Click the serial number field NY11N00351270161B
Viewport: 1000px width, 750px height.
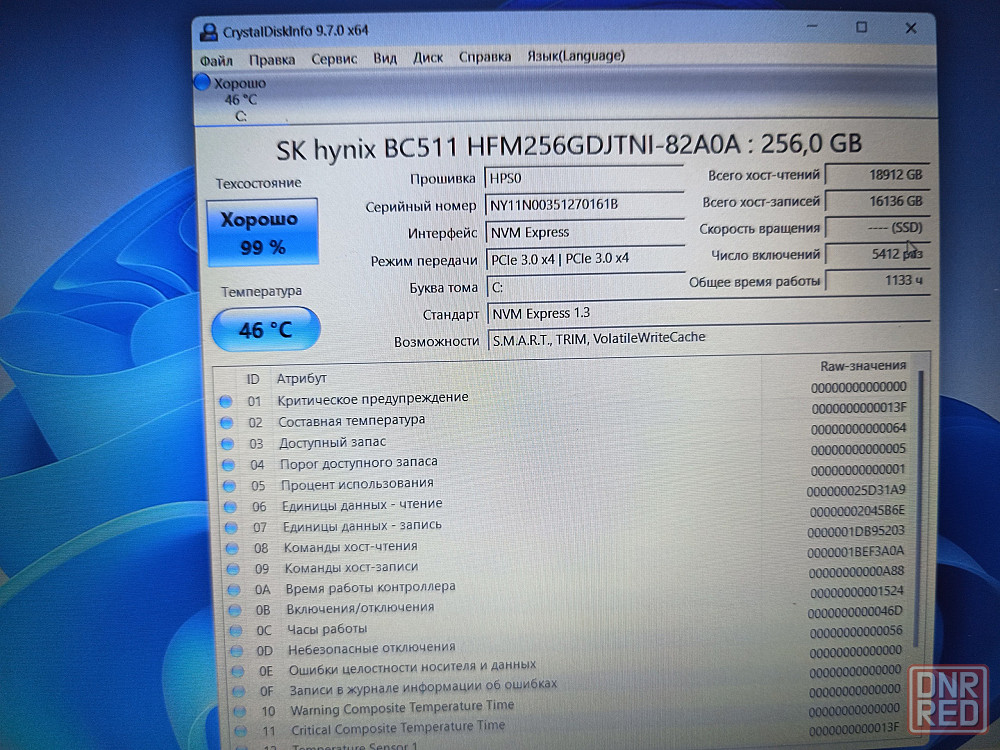point(584,205)
